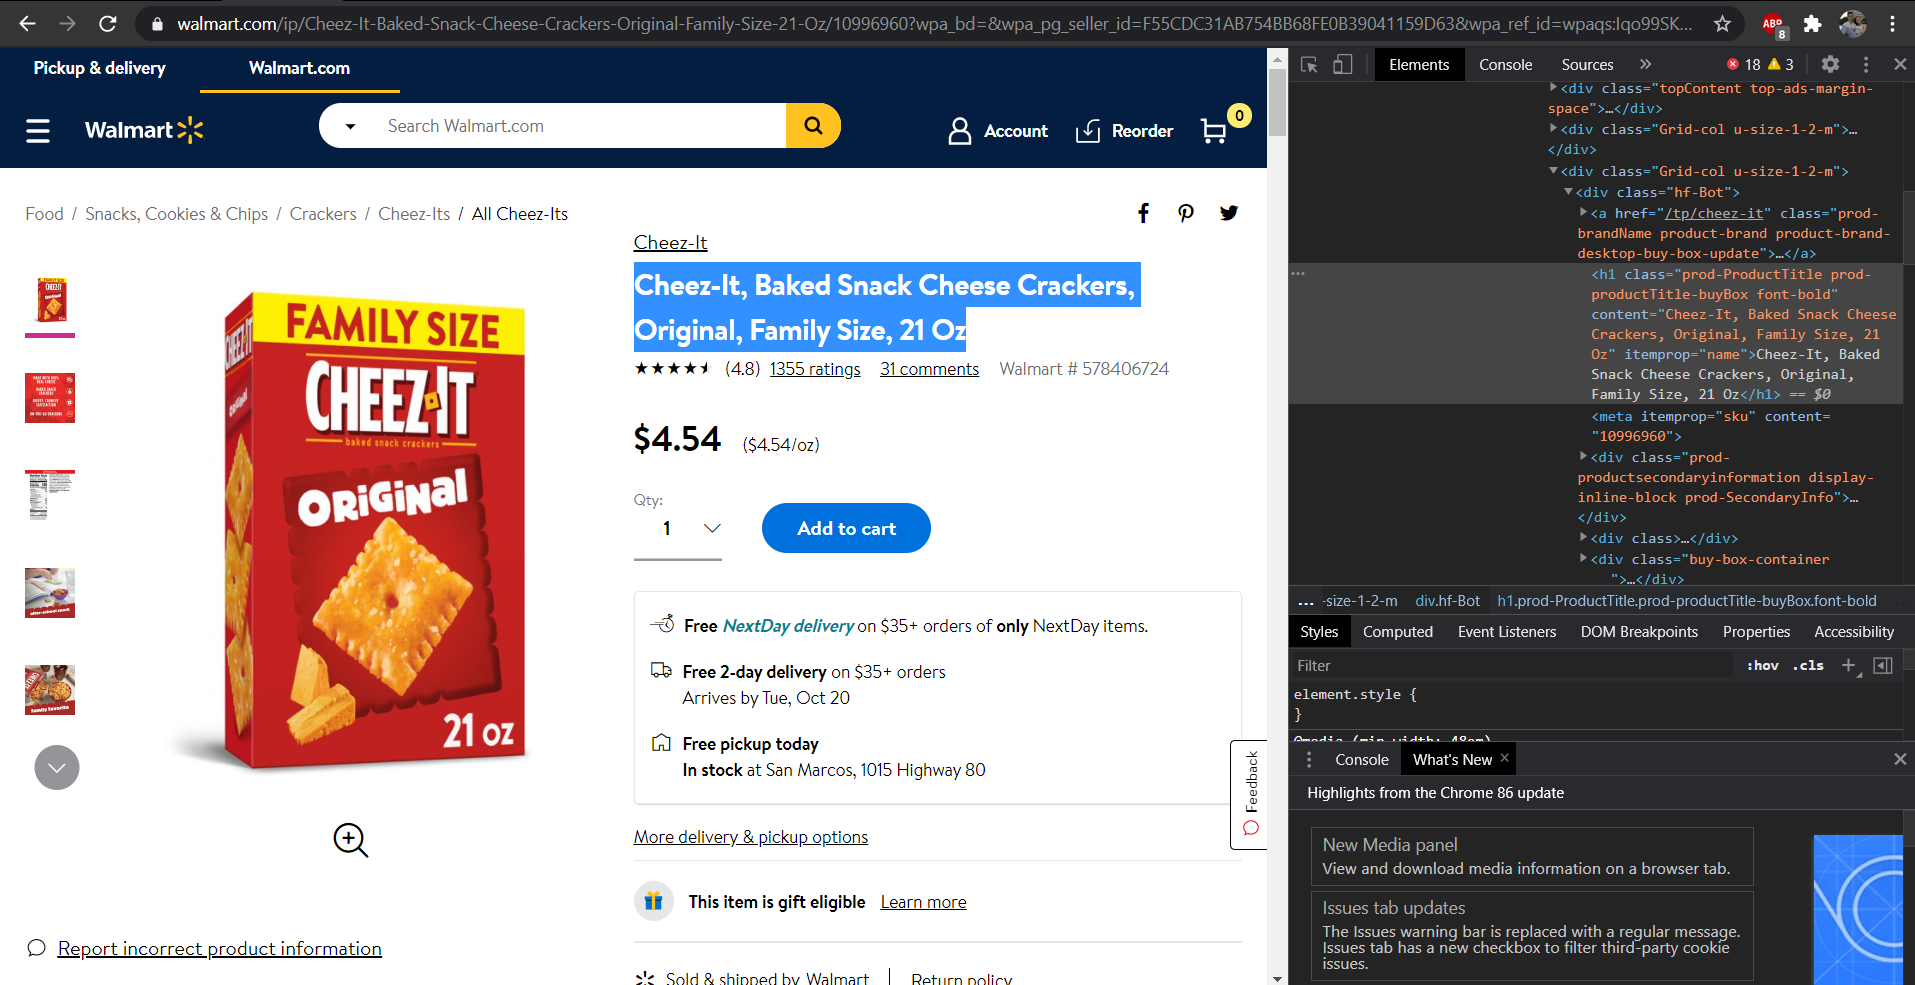Open the ABP adblock extension icon

[x=1773, y=24]
